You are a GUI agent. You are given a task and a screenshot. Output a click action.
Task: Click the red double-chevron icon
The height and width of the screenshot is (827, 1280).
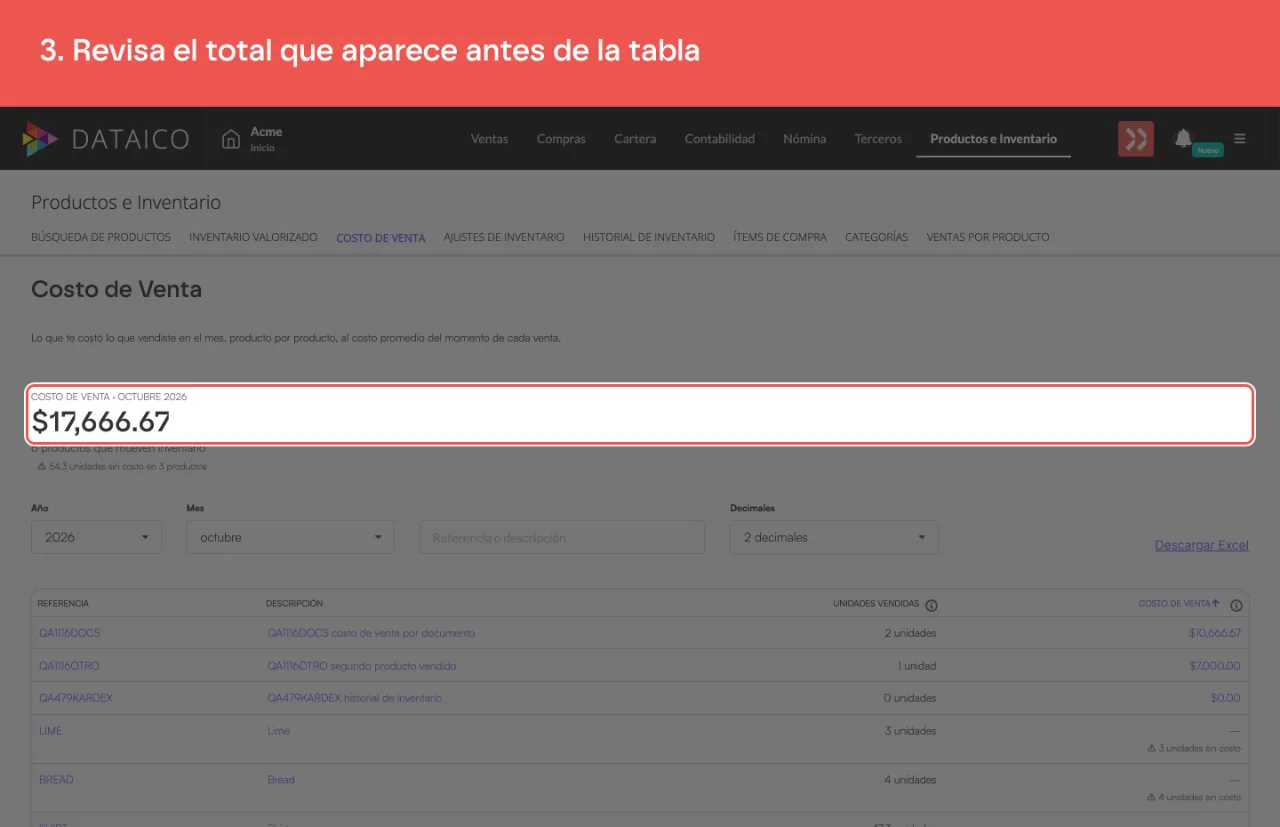coord(1136,139)
